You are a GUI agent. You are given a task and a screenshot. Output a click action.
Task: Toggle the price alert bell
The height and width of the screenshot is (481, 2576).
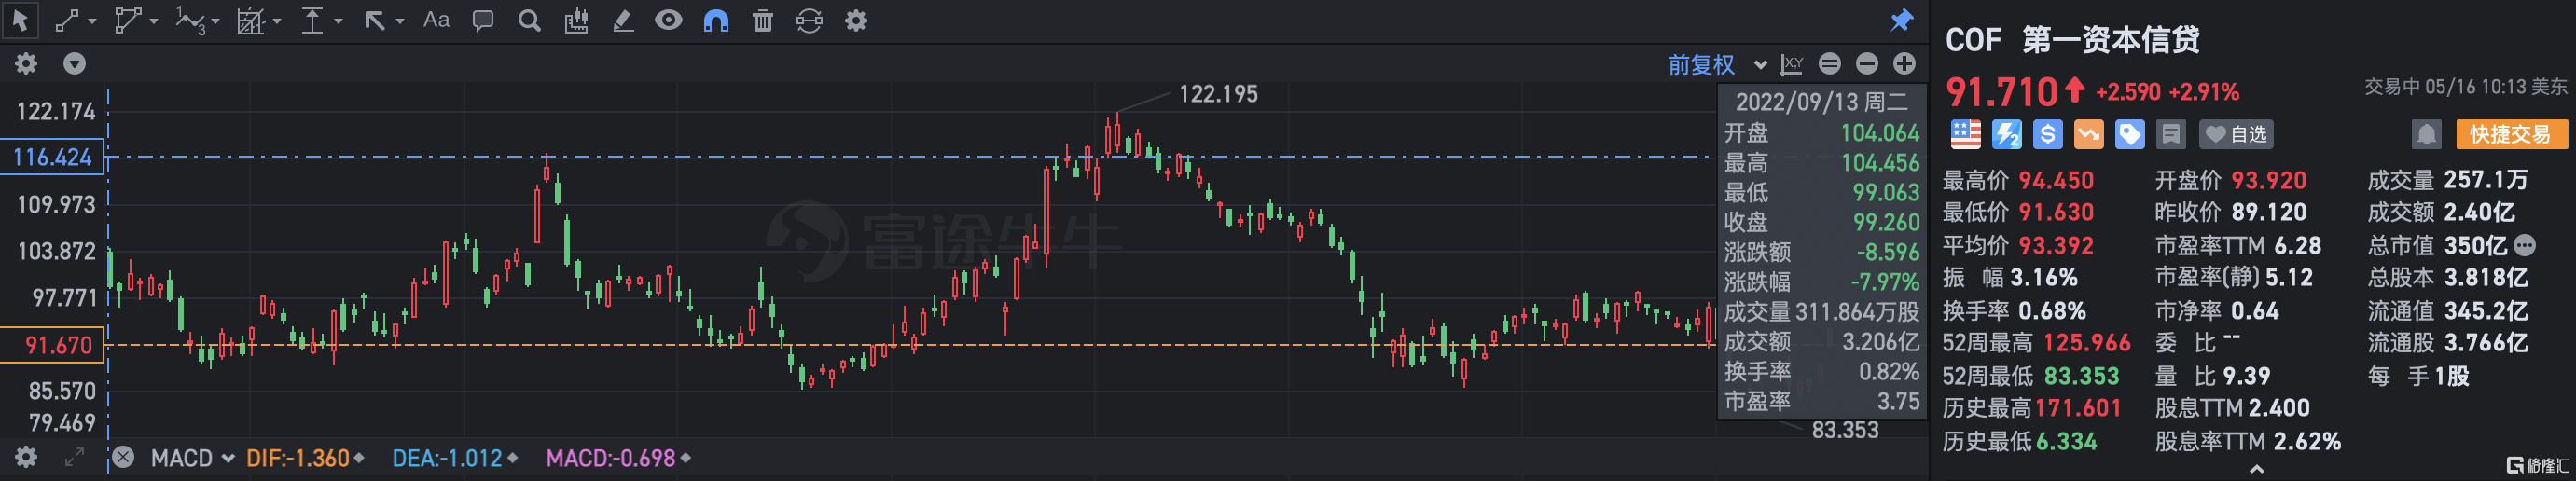click(2426, 134)
